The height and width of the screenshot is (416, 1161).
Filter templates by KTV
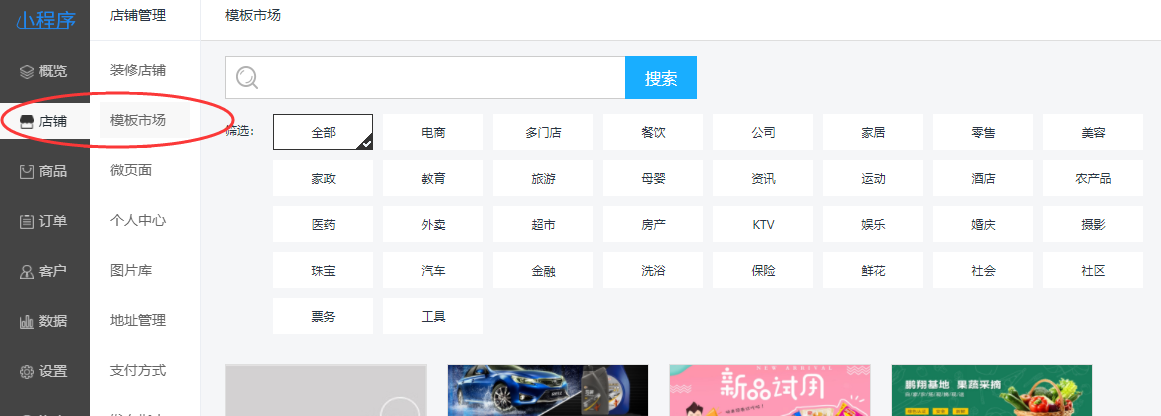(x=763, y=224)
